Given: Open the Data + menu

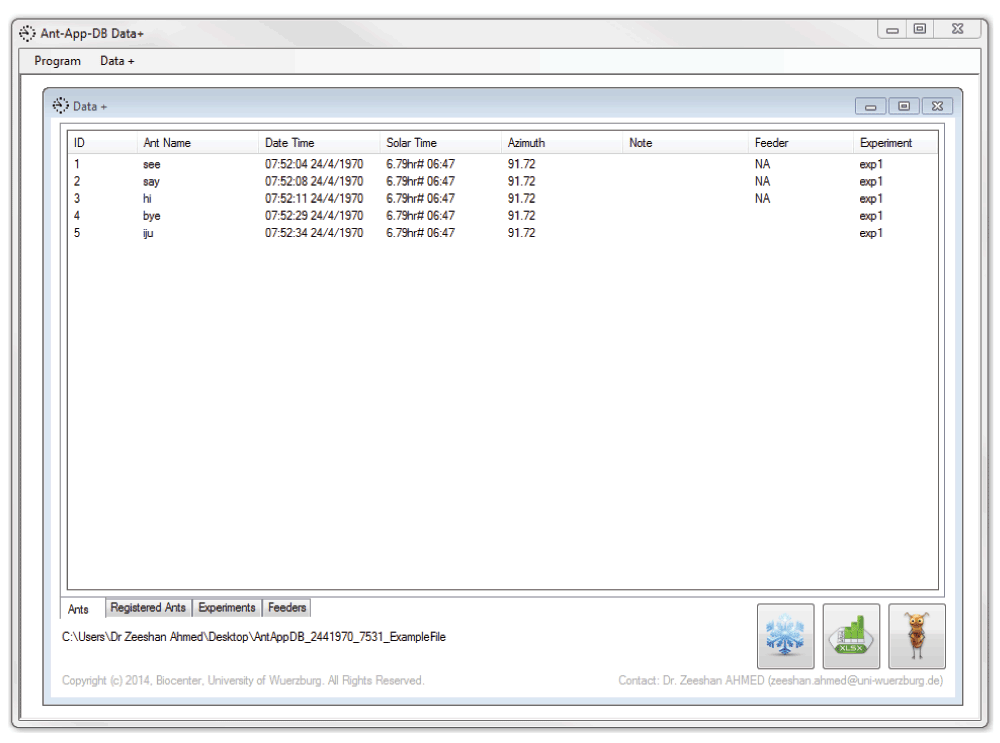Looking at the screenshot, I should coord(117,61).
